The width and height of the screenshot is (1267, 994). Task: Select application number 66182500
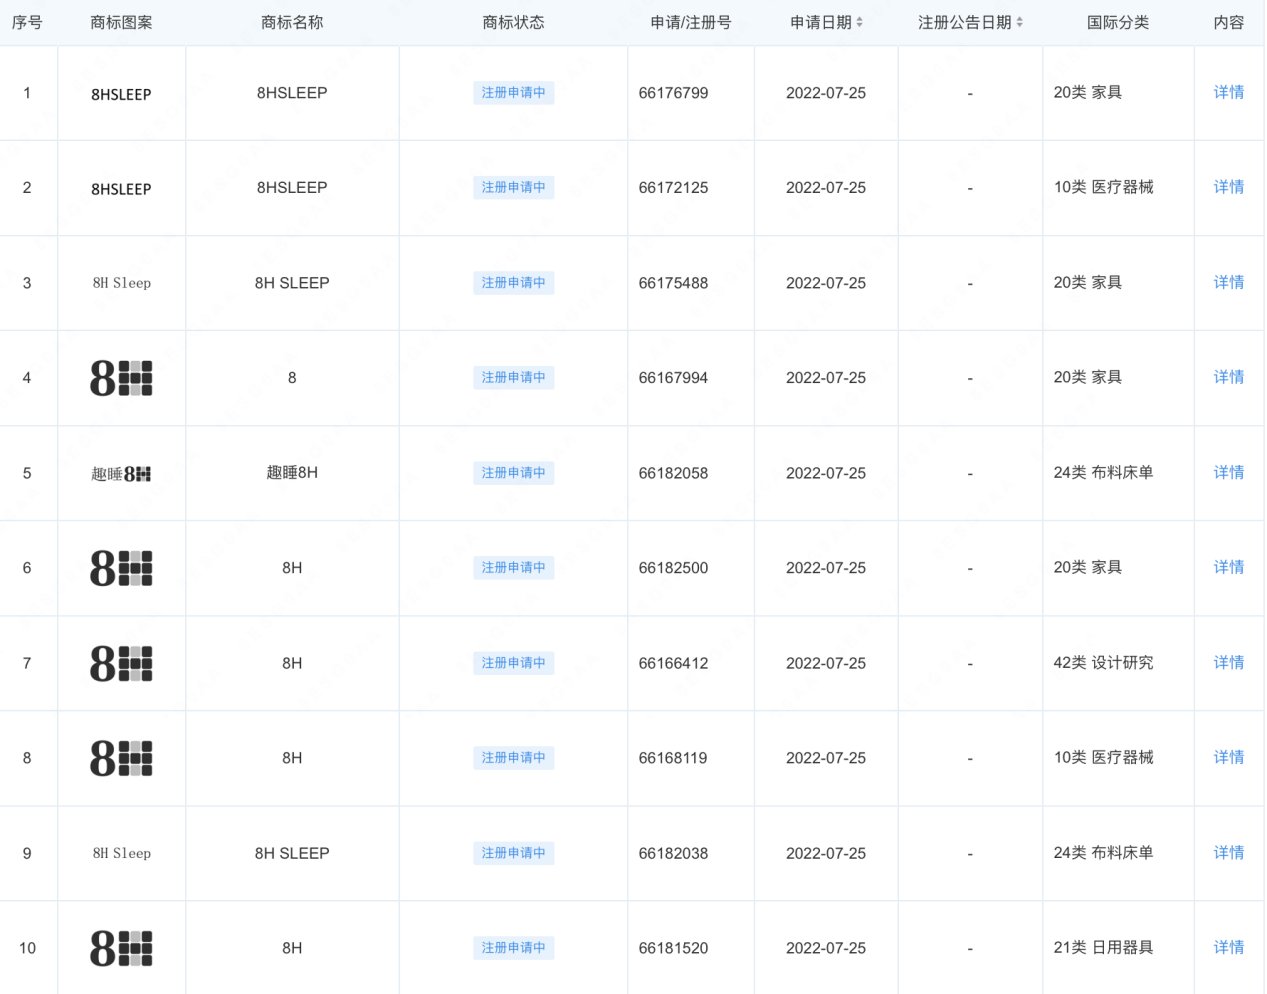click(x=673, y=568)
